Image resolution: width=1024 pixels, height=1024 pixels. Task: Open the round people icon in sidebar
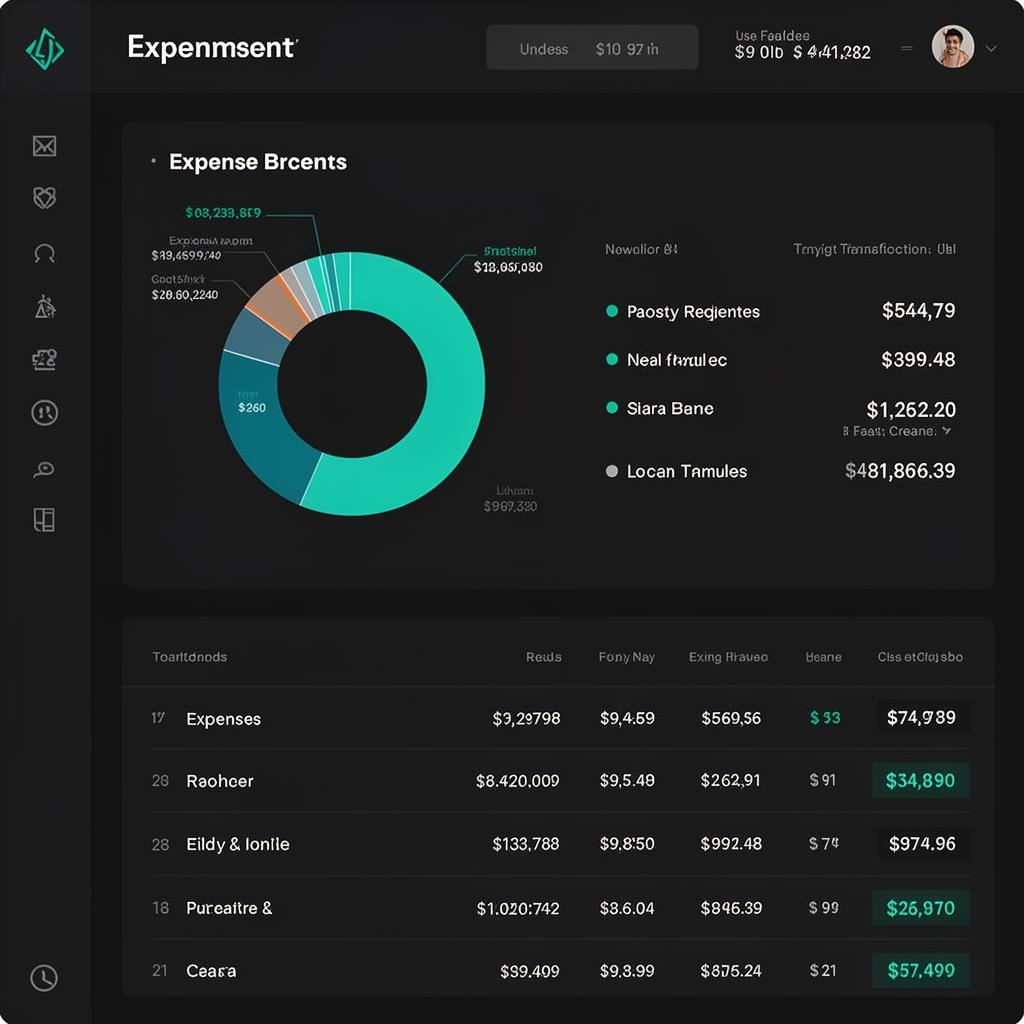coord(44,413)
